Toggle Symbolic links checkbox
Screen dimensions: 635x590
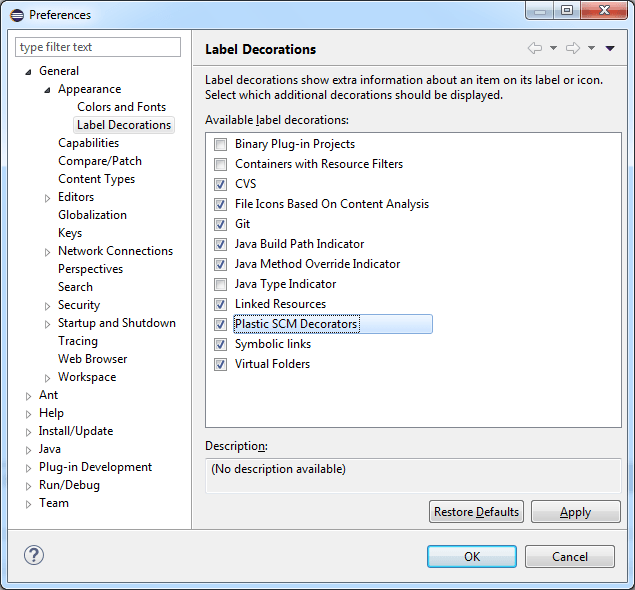point(220,344)
